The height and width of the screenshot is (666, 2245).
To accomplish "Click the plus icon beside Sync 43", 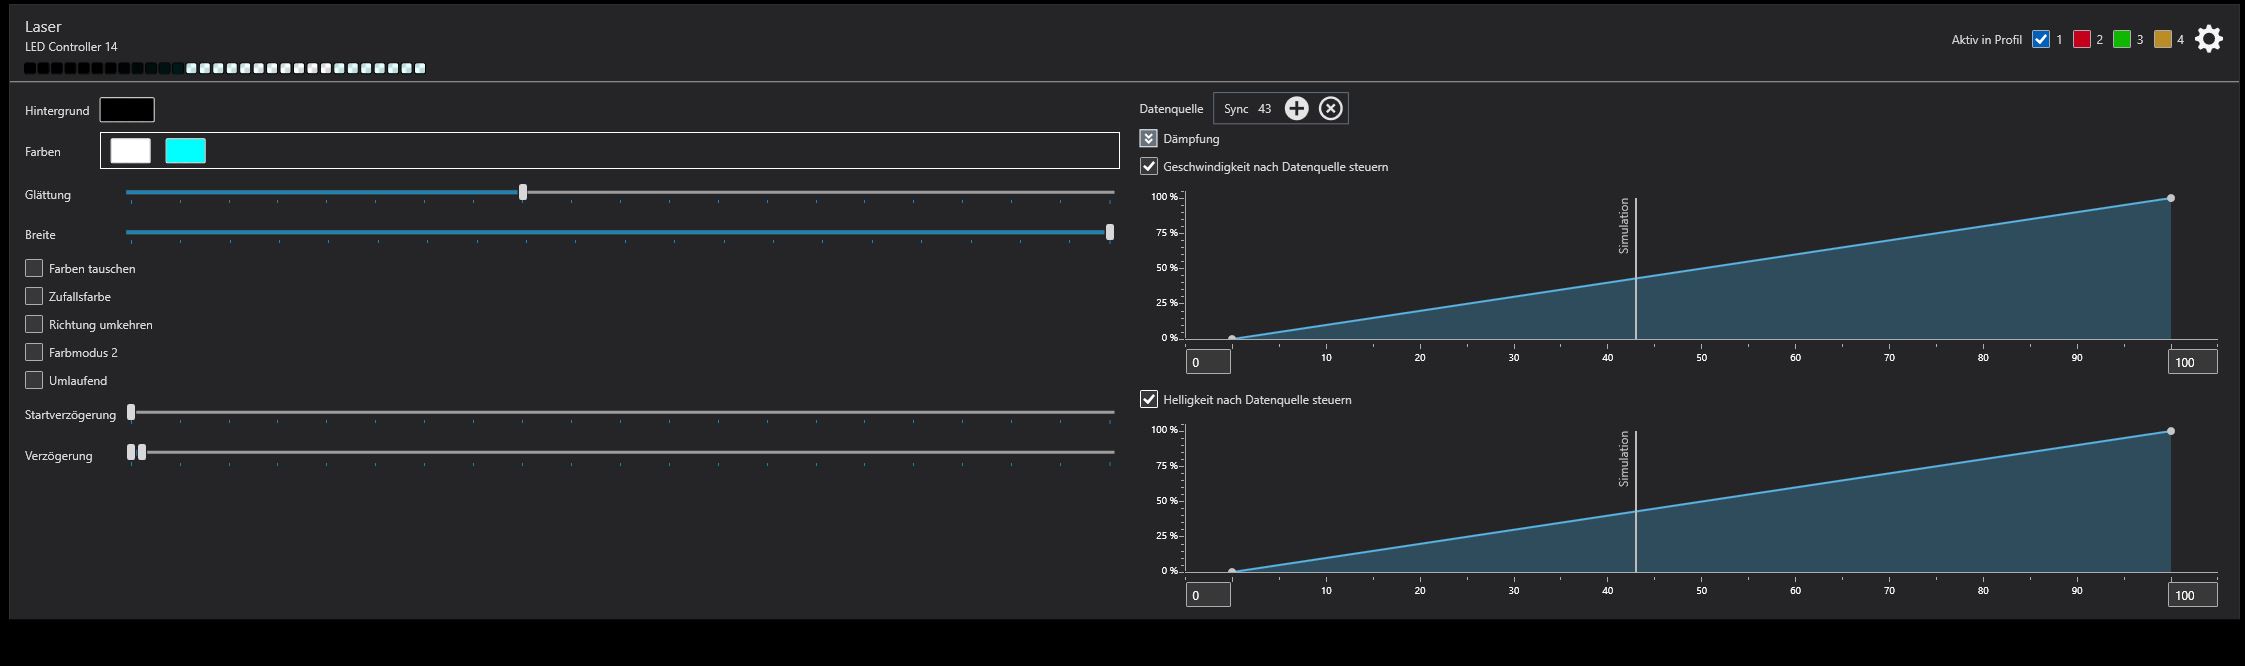I will [x=1296, y=109].
